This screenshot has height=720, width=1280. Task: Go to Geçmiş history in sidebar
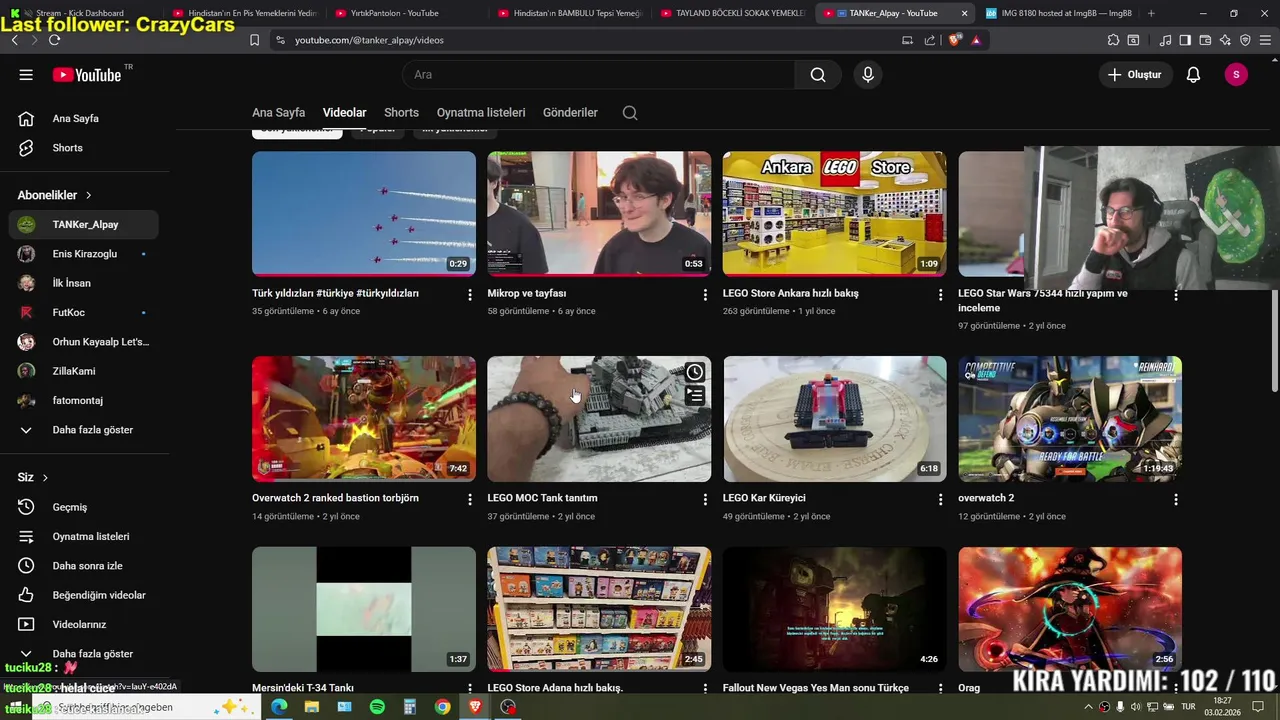pyautogui.click(x=84, y=507)
